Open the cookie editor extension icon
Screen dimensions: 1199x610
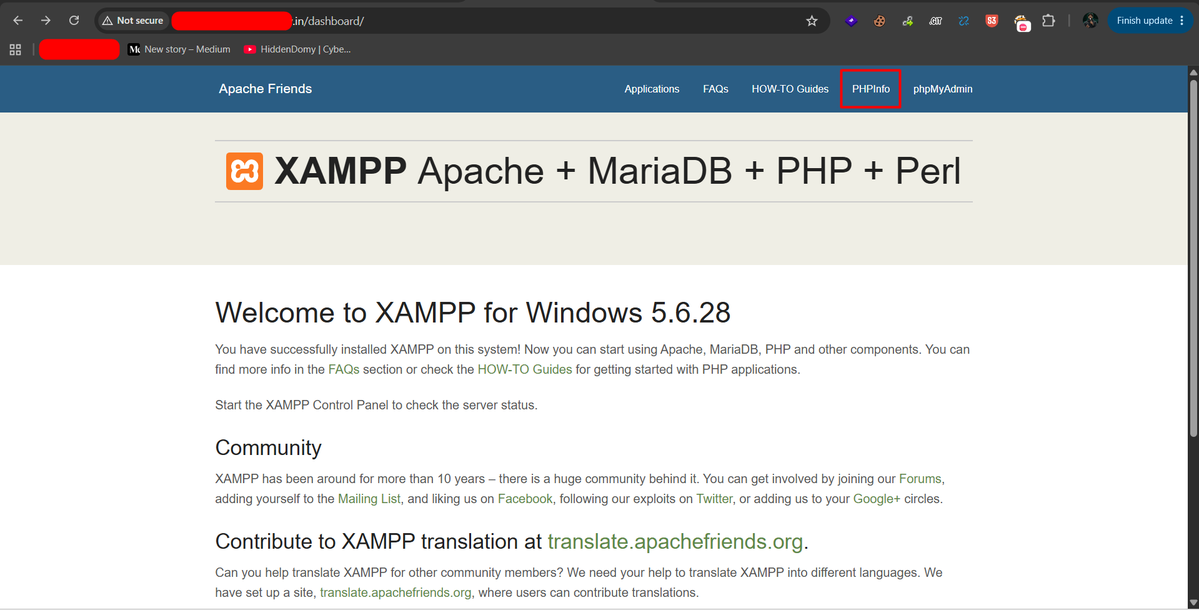tap(879, 21)
